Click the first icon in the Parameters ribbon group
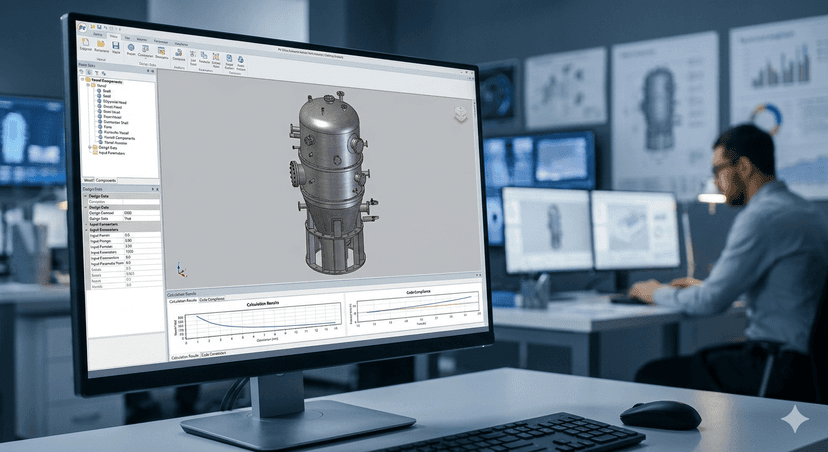The width and height of the screenshot is (828, 452). (x=193, y=54)
